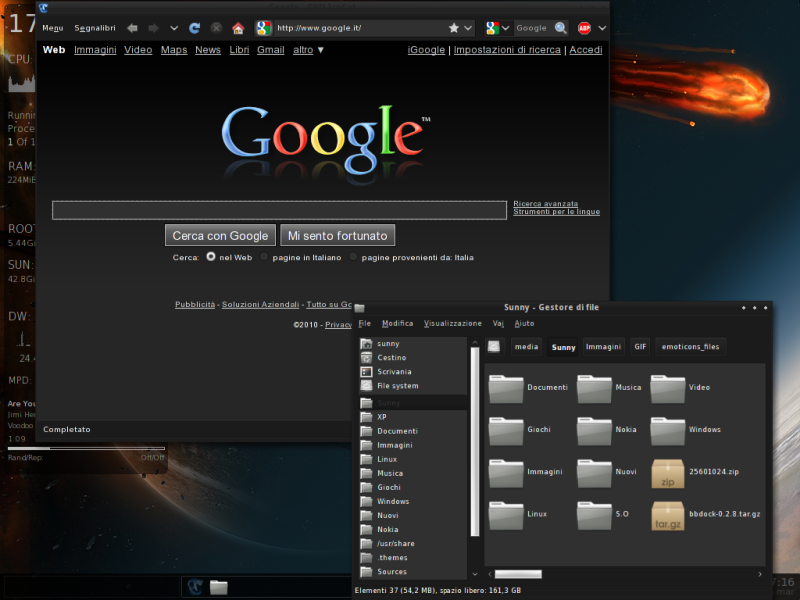This screenshot has height=600, width=800.
Task: Open the Visualizzazione menu
Action: (453, 323)
